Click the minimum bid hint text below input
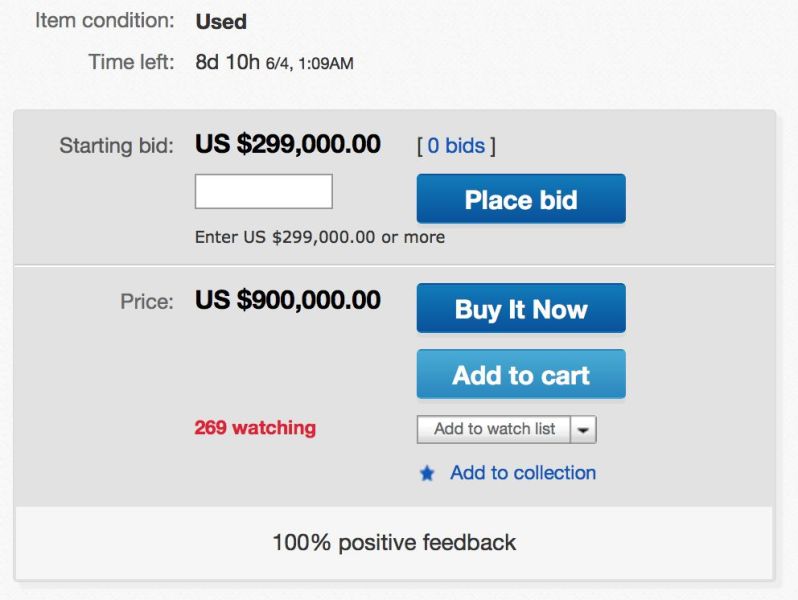The height and width of the screenshot is (600, 798). pyautogui.click(x=320, y=237)
